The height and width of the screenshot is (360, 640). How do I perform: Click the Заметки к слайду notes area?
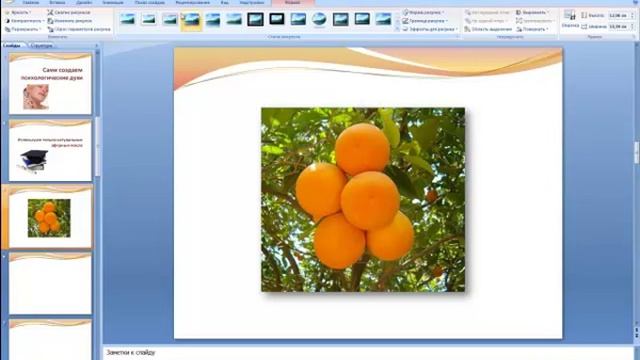(x=367, y=353)
